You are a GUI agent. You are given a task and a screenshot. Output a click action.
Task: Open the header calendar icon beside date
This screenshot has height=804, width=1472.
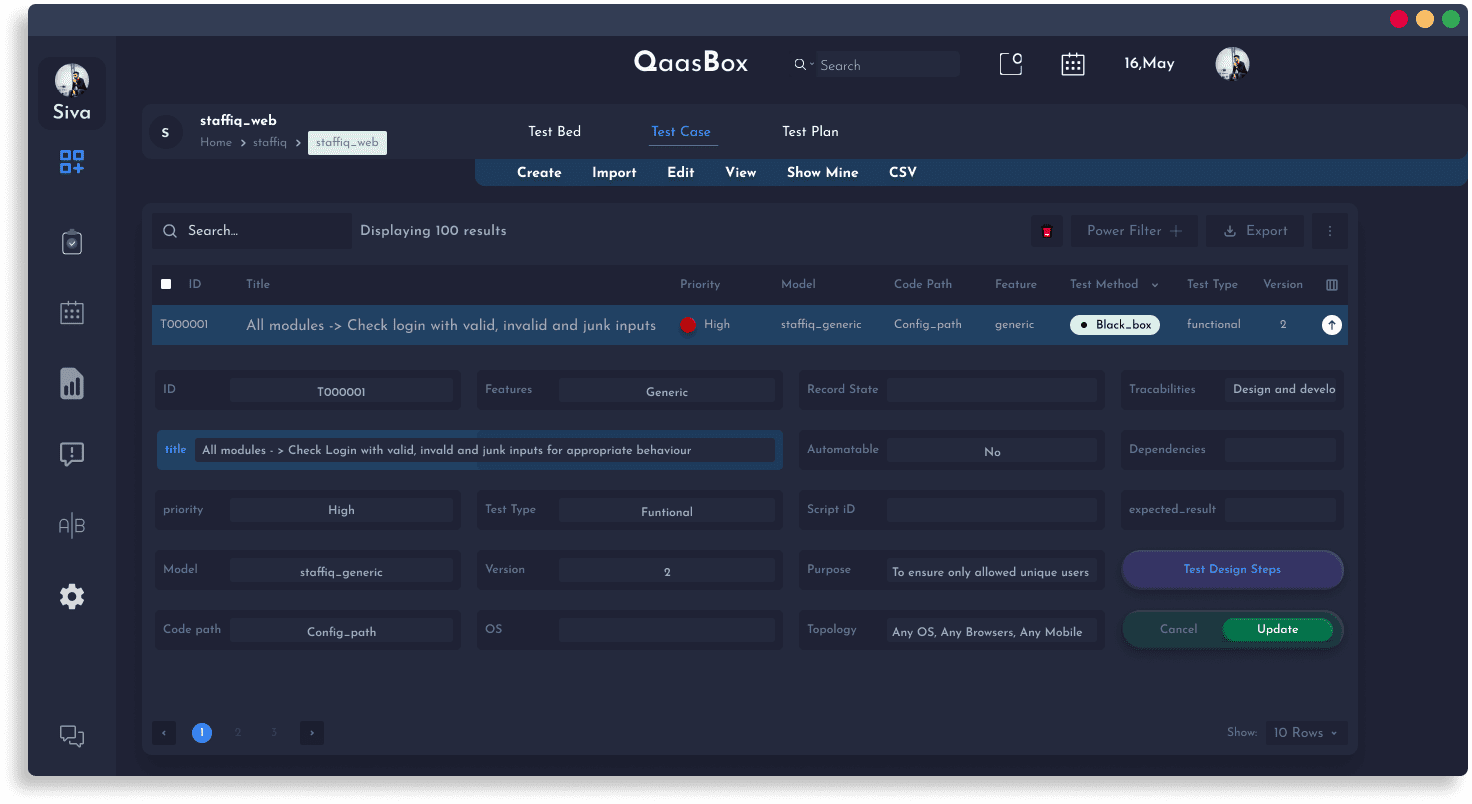[1073, 64]
